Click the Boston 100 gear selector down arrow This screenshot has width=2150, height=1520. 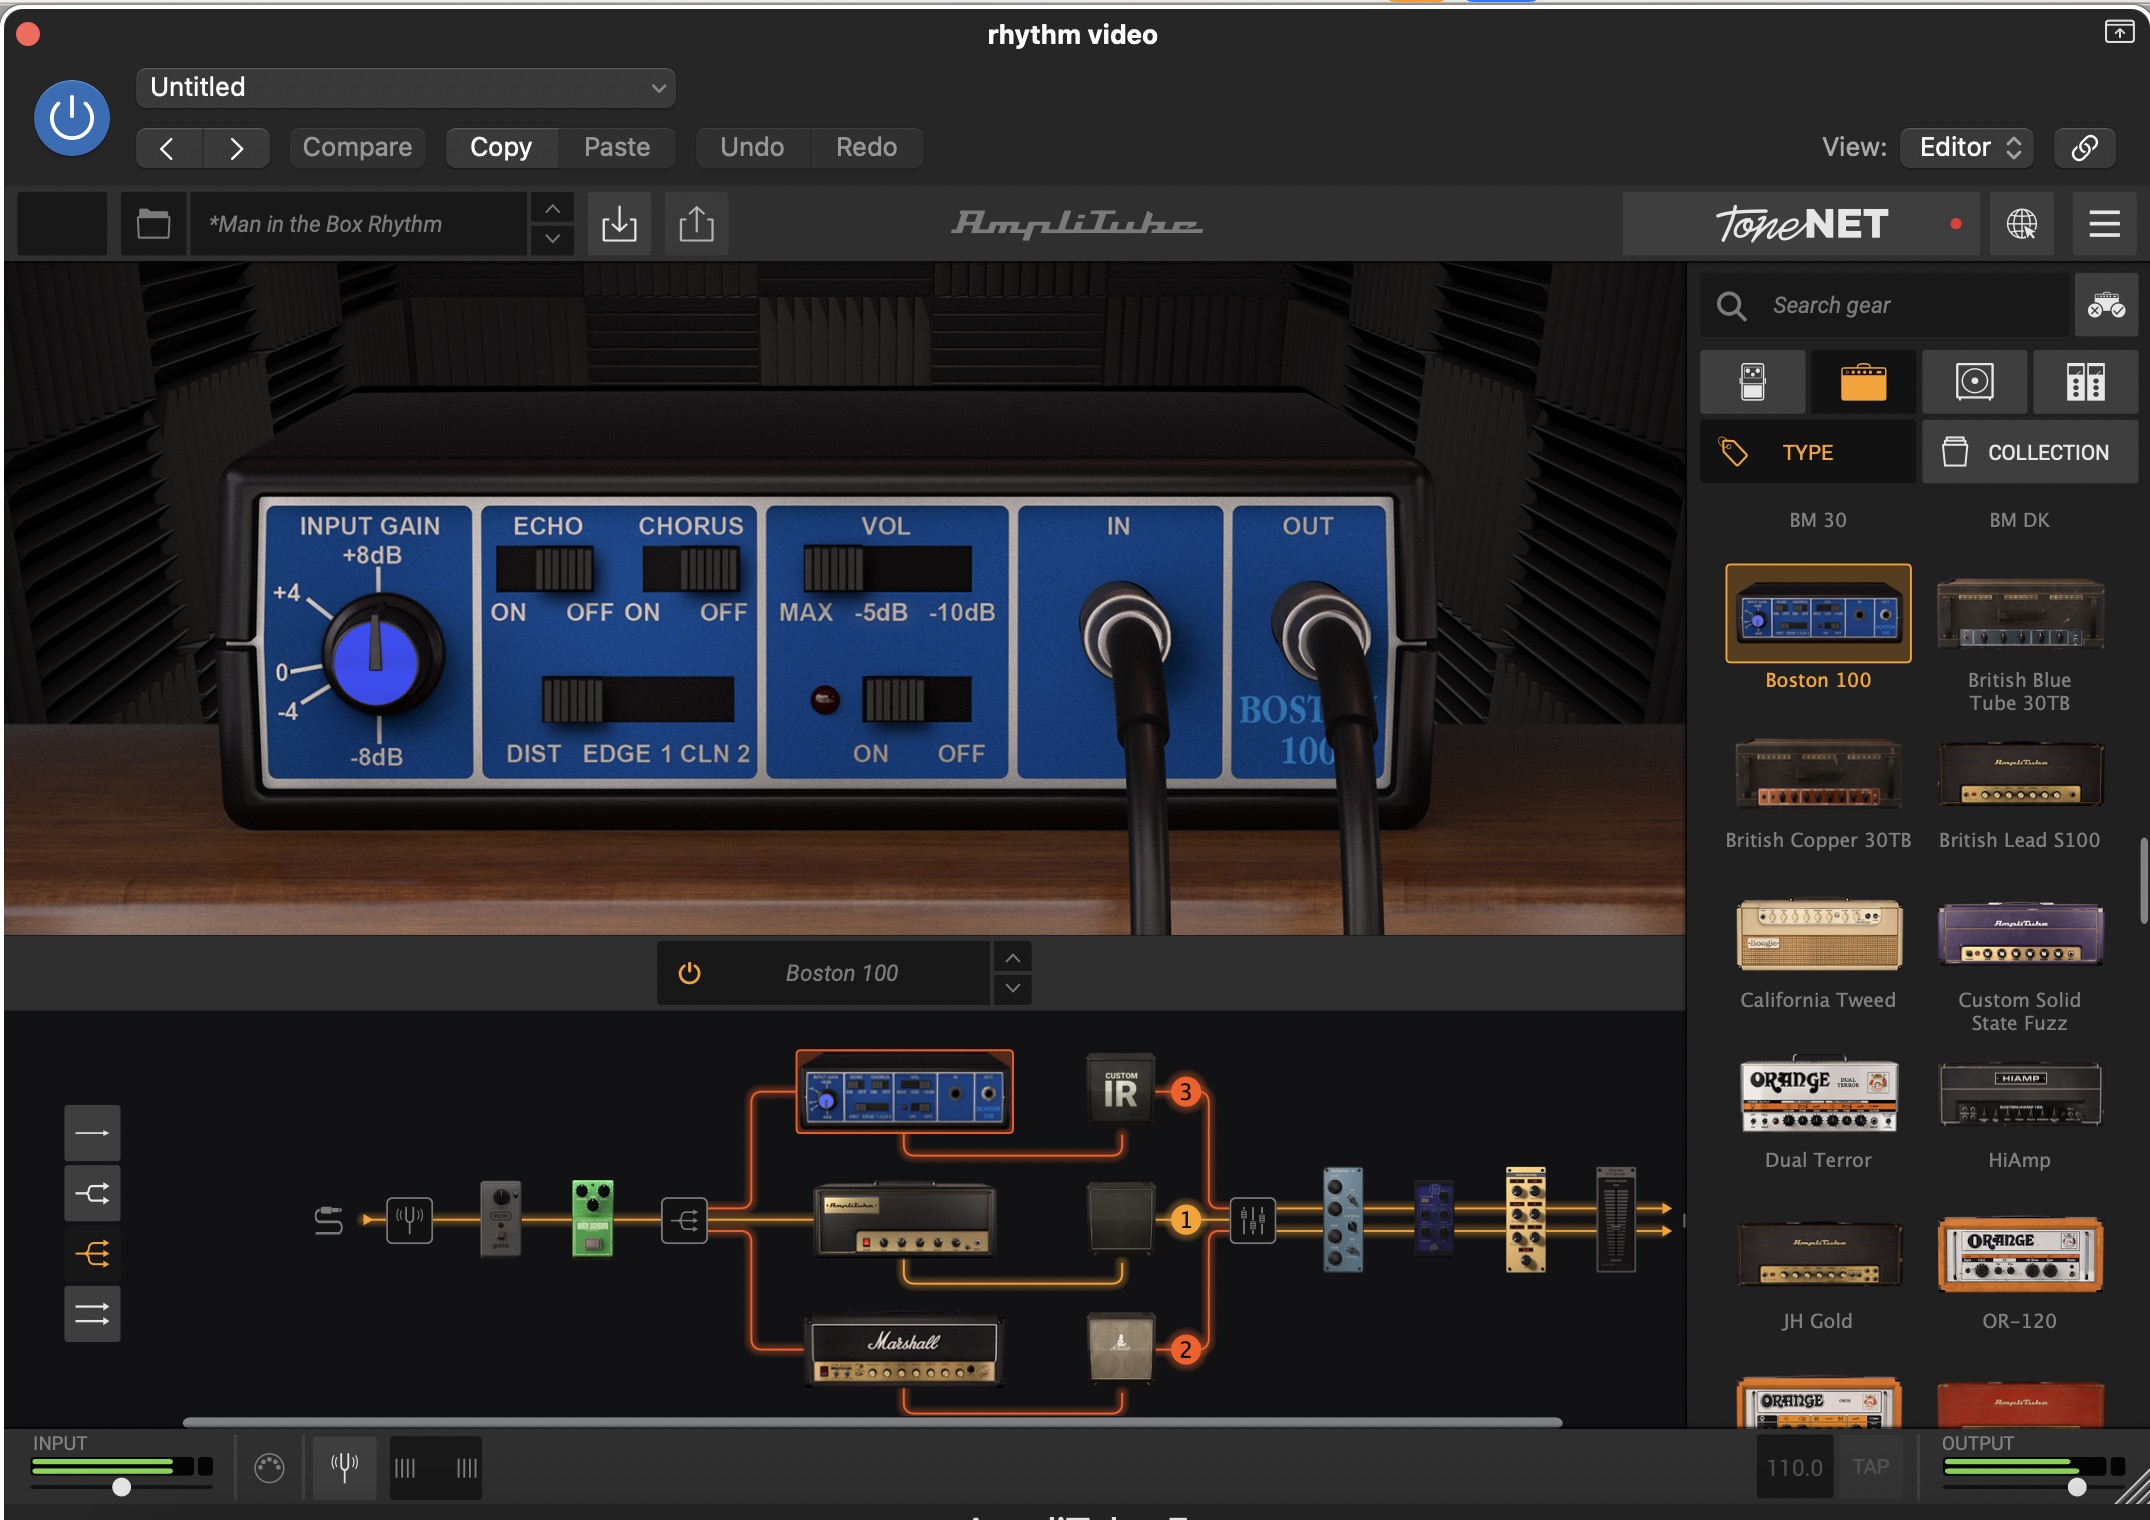pyautogui.click(x=1012, y=988)
